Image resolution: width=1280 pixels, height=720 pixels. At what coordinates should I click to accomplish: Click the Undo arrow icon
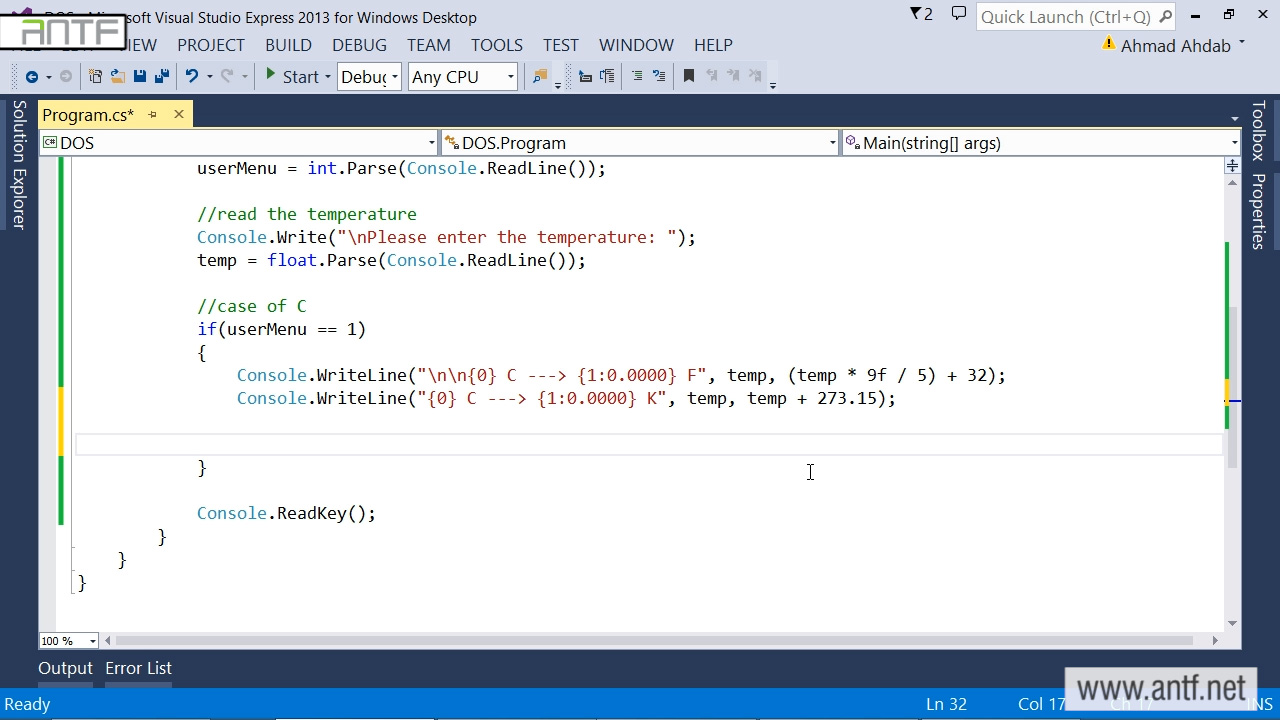click(x=192, y=77)
